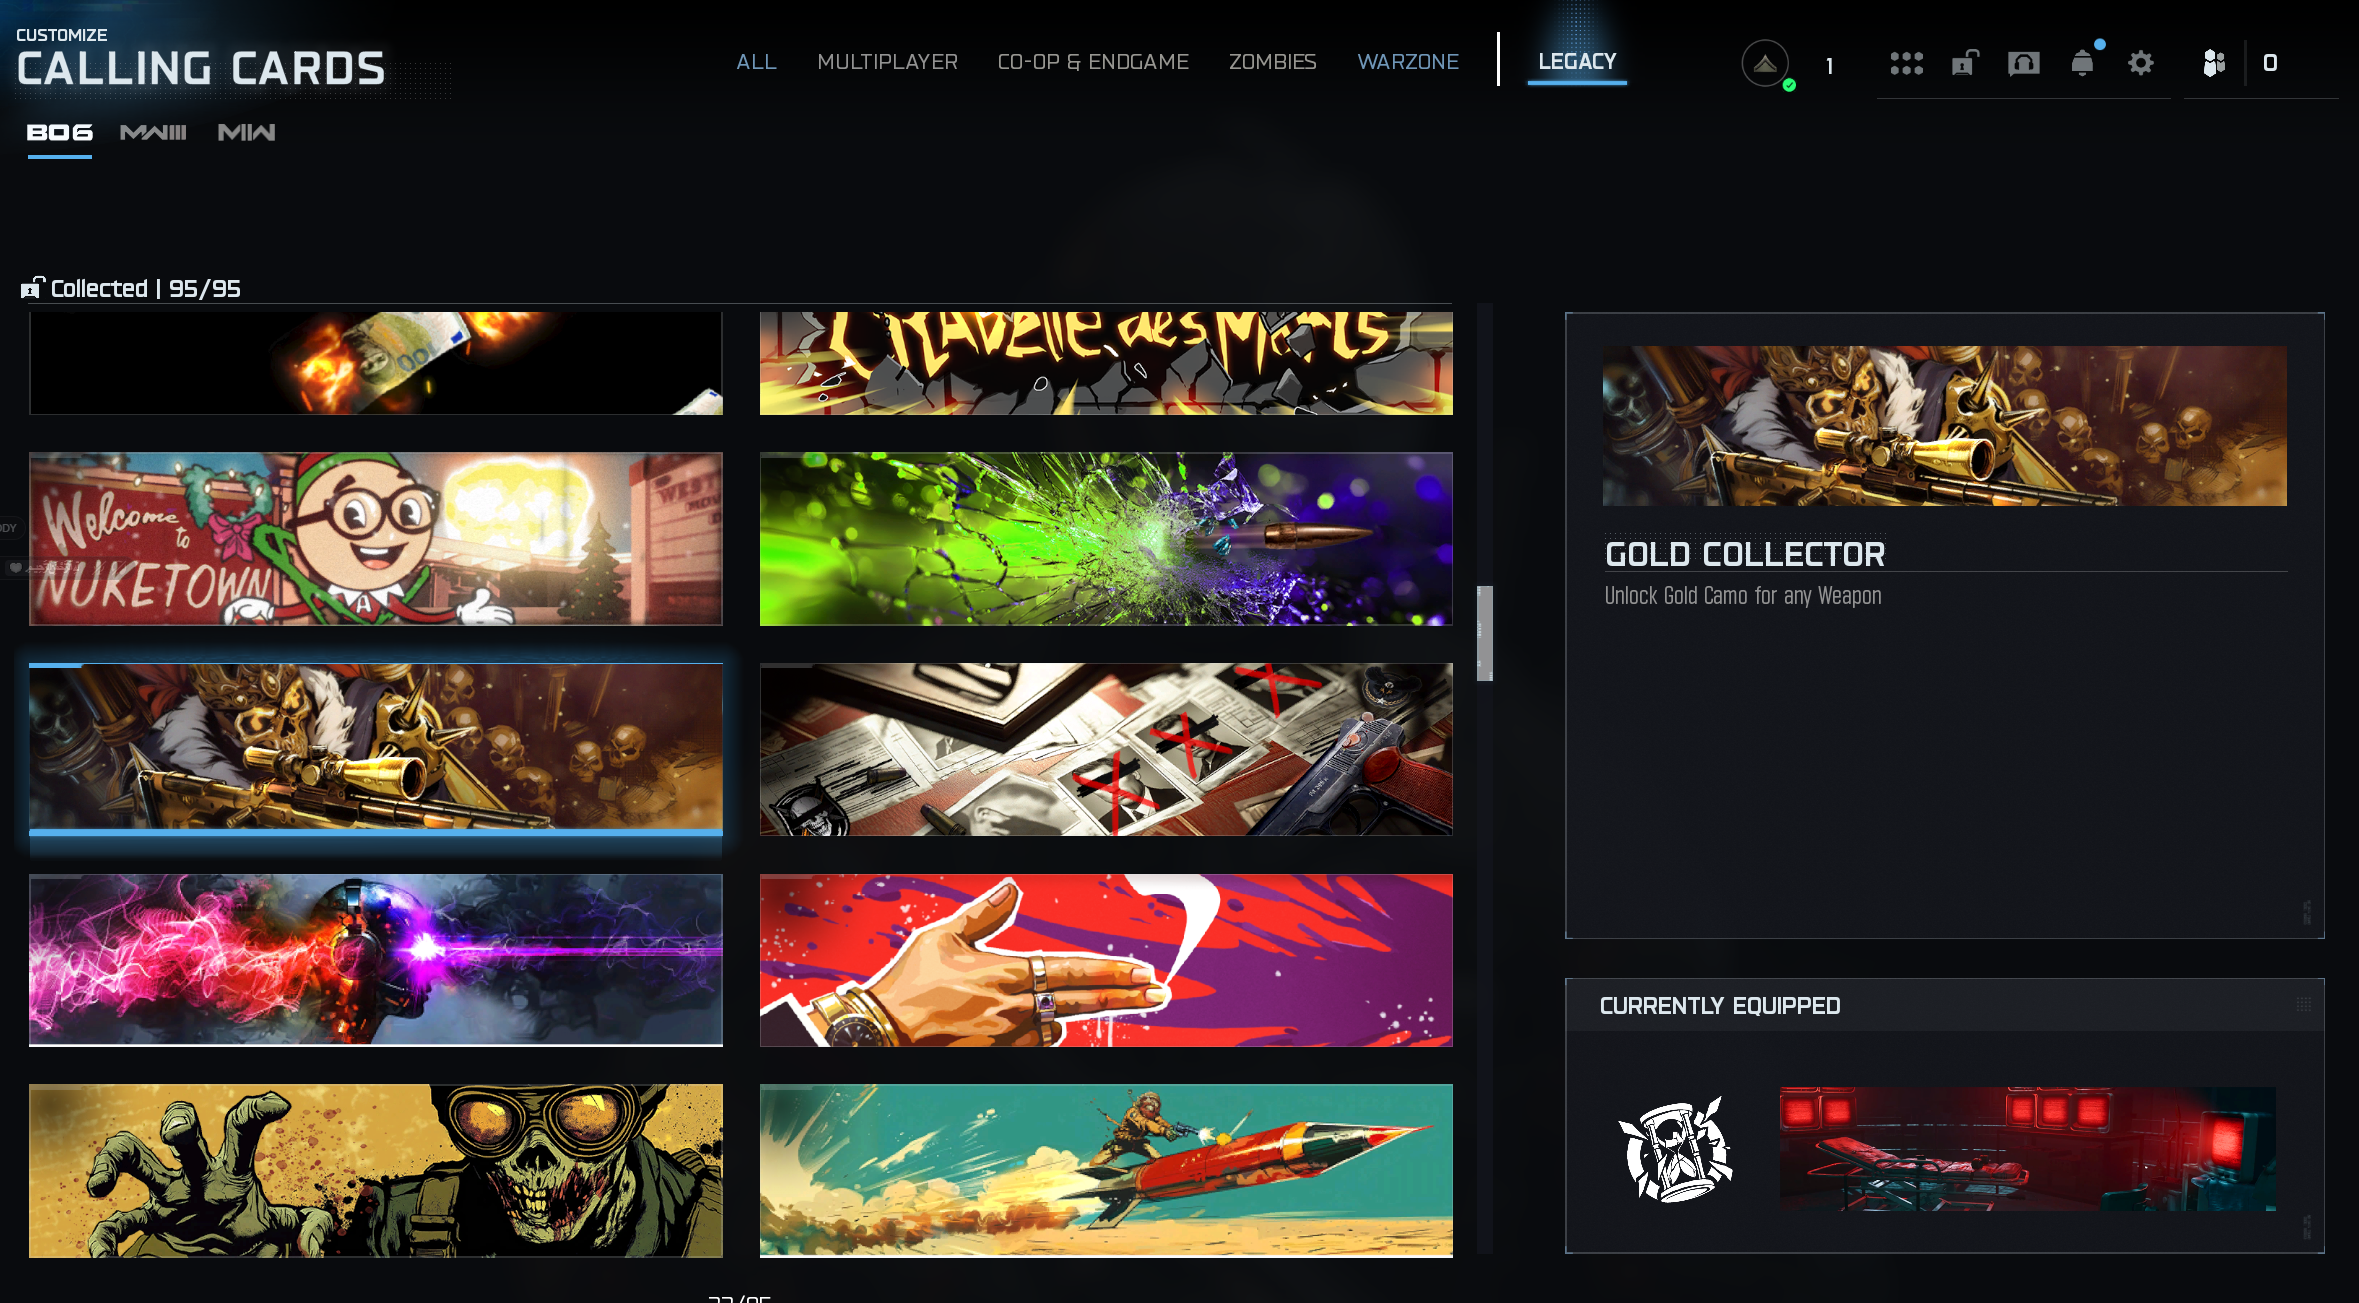The width and height of the screenshot is (2359, 1303).
Task: Switch to the MULTIPLAYER tab
Action: point(887,62)
